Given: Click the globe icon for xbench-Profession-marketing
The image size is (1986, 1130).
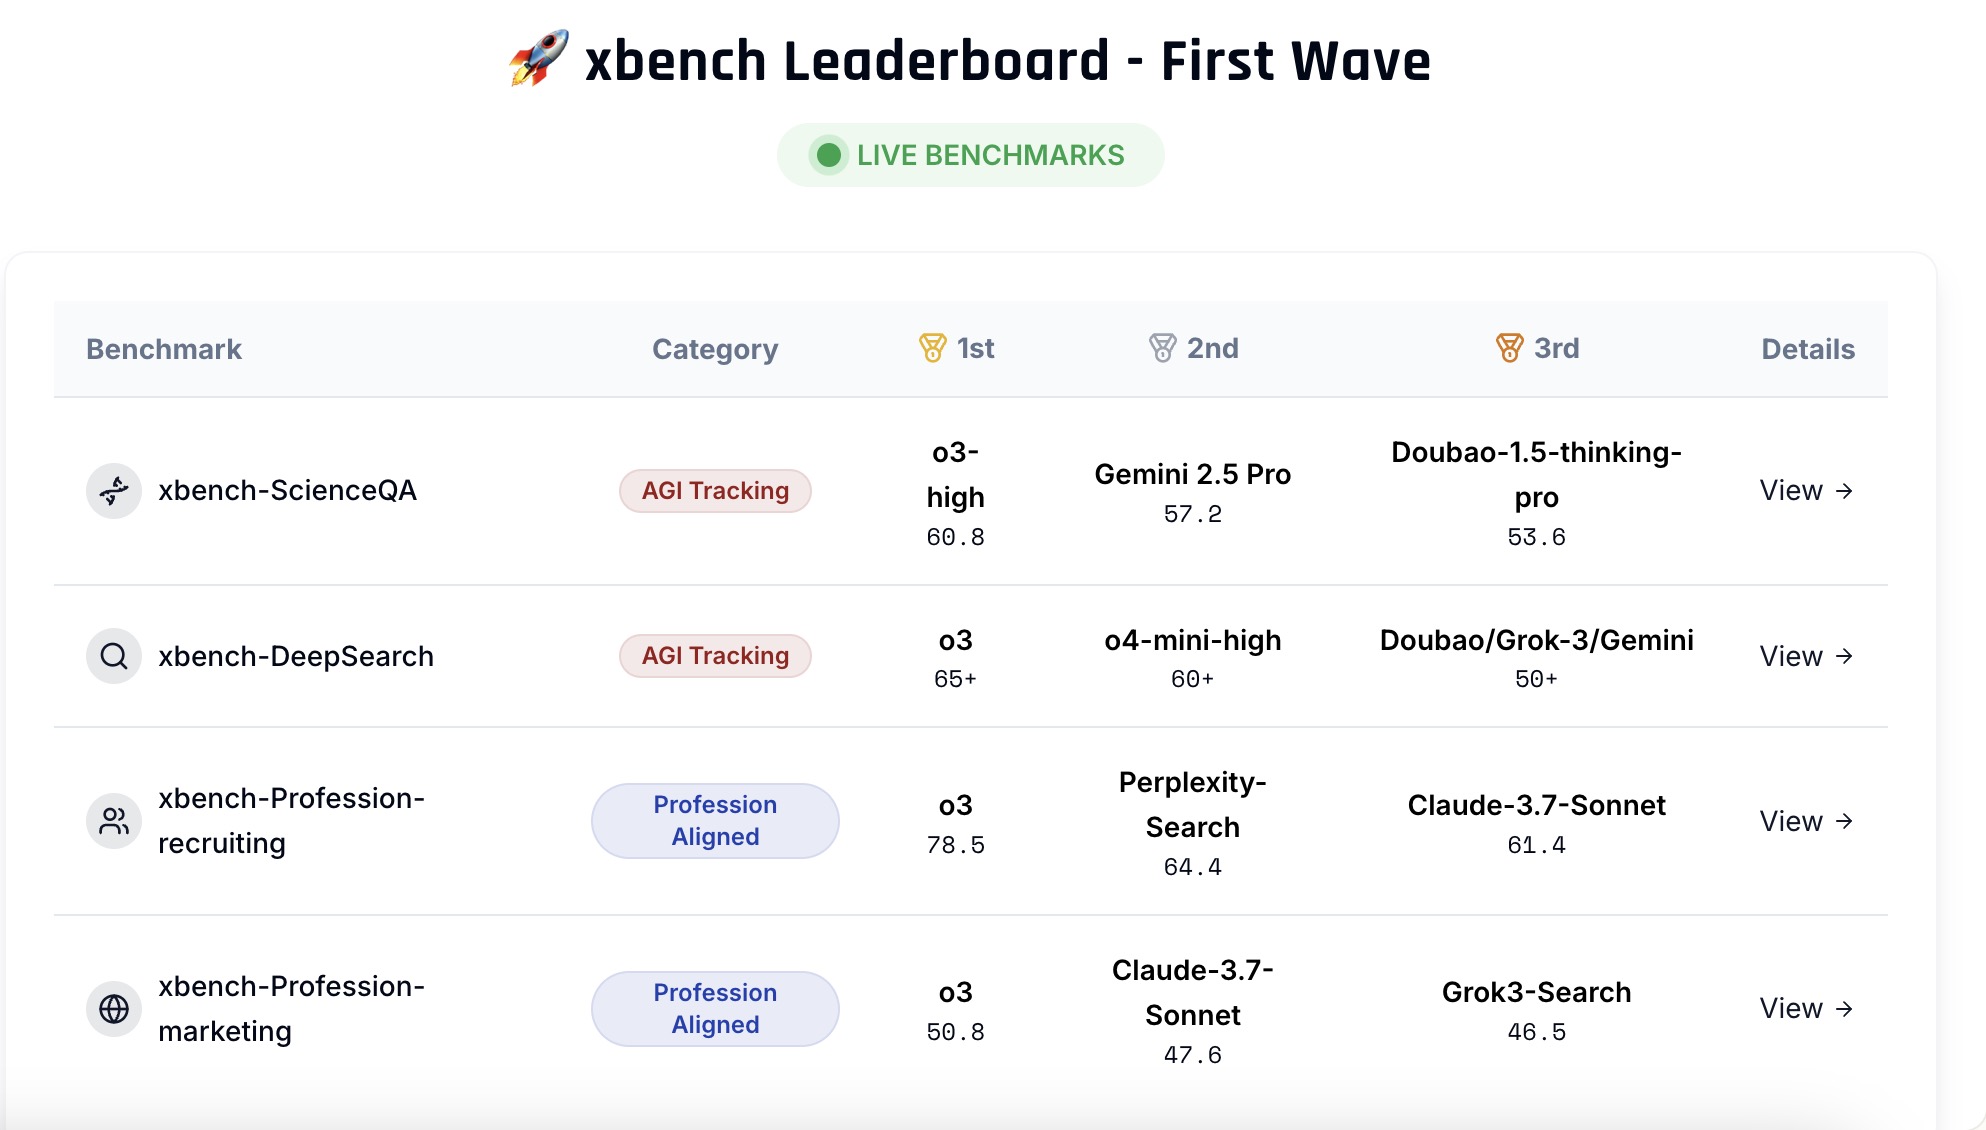Looking at the screenshot, I should click(x=114, y=1009).
